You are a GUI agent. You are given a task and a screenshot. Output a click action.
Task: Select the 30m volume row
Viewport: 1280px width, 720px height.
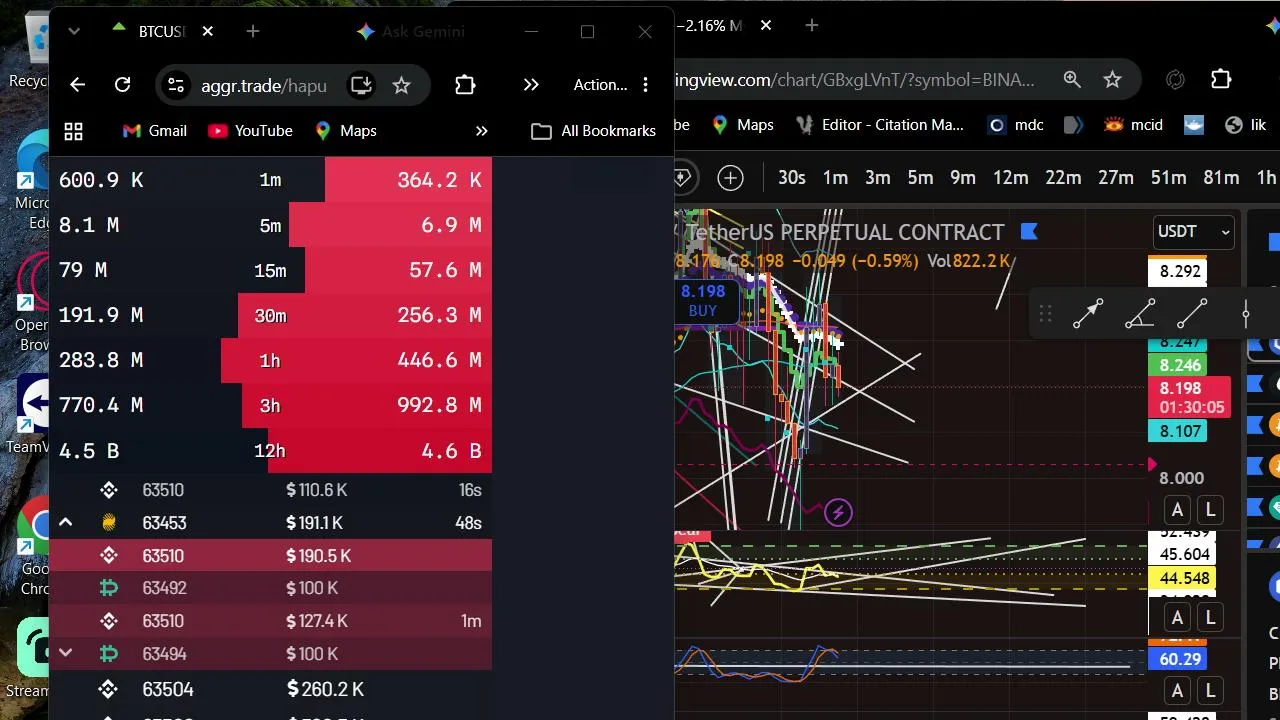point(270,315)
